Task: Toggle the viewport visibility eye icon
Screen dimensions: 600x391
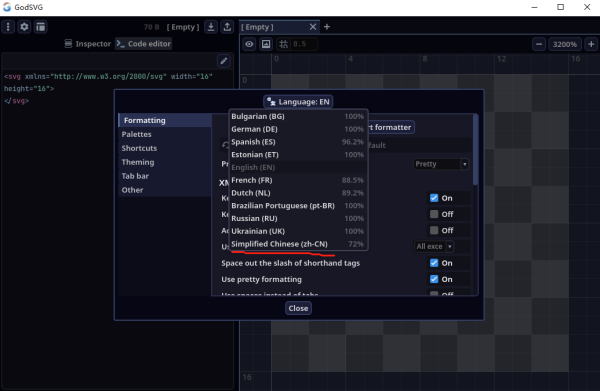Action: [x=249, y=44]
